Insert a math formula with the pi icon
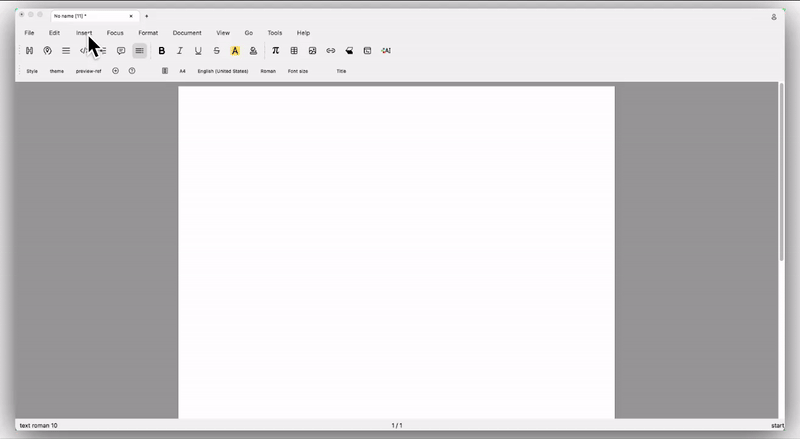The image size is (800, 439). [275, 51]
